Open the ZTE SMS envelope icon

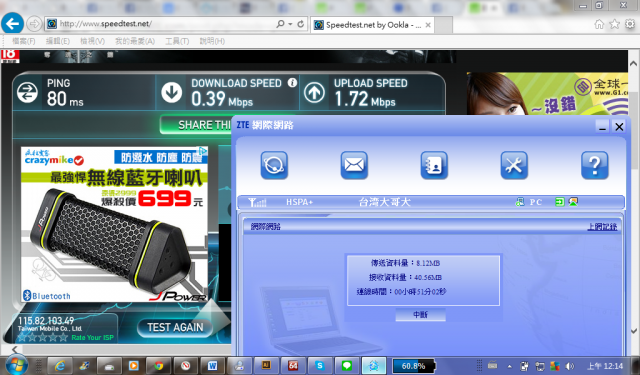point(354,165)
